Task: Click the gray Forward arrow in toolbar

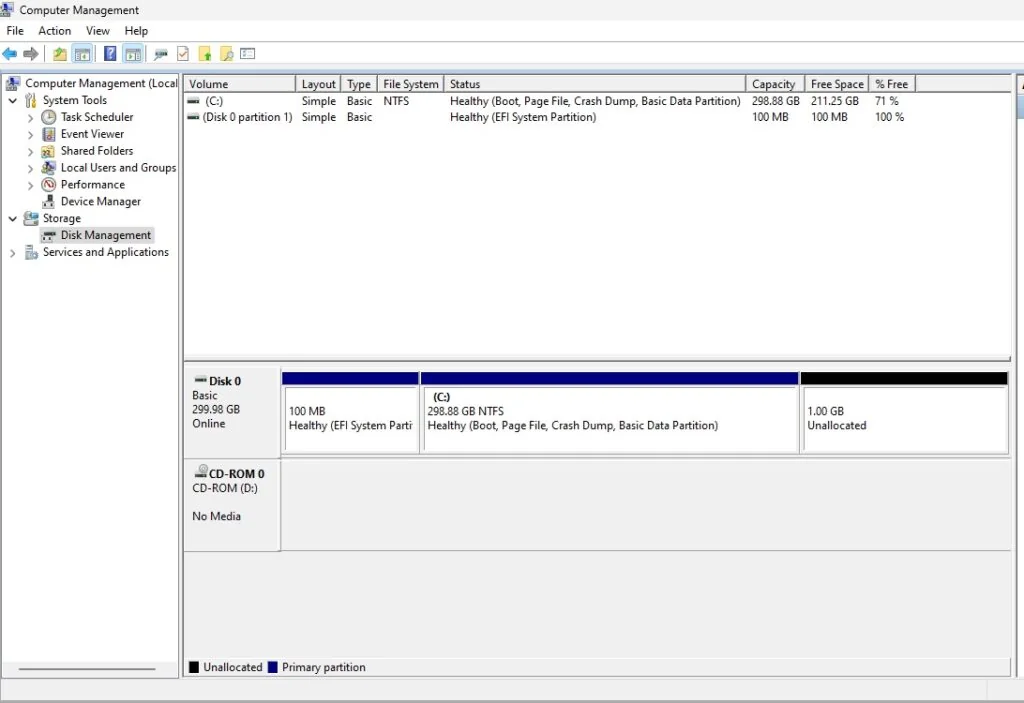Action: [x=31, y=54]
